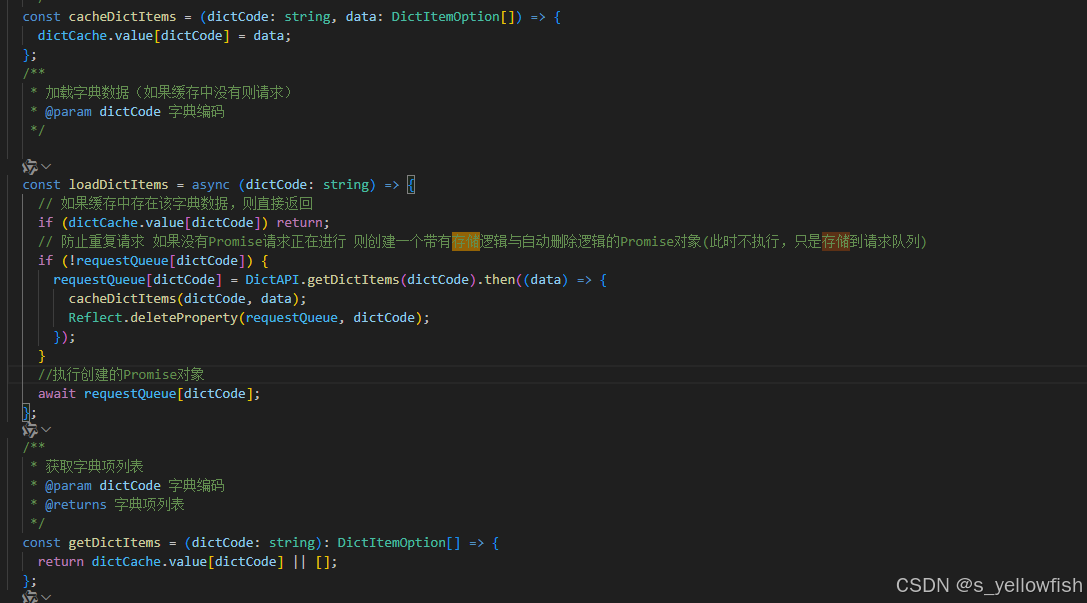Click the DictItemOption type on first line

[x=444, y=16]
